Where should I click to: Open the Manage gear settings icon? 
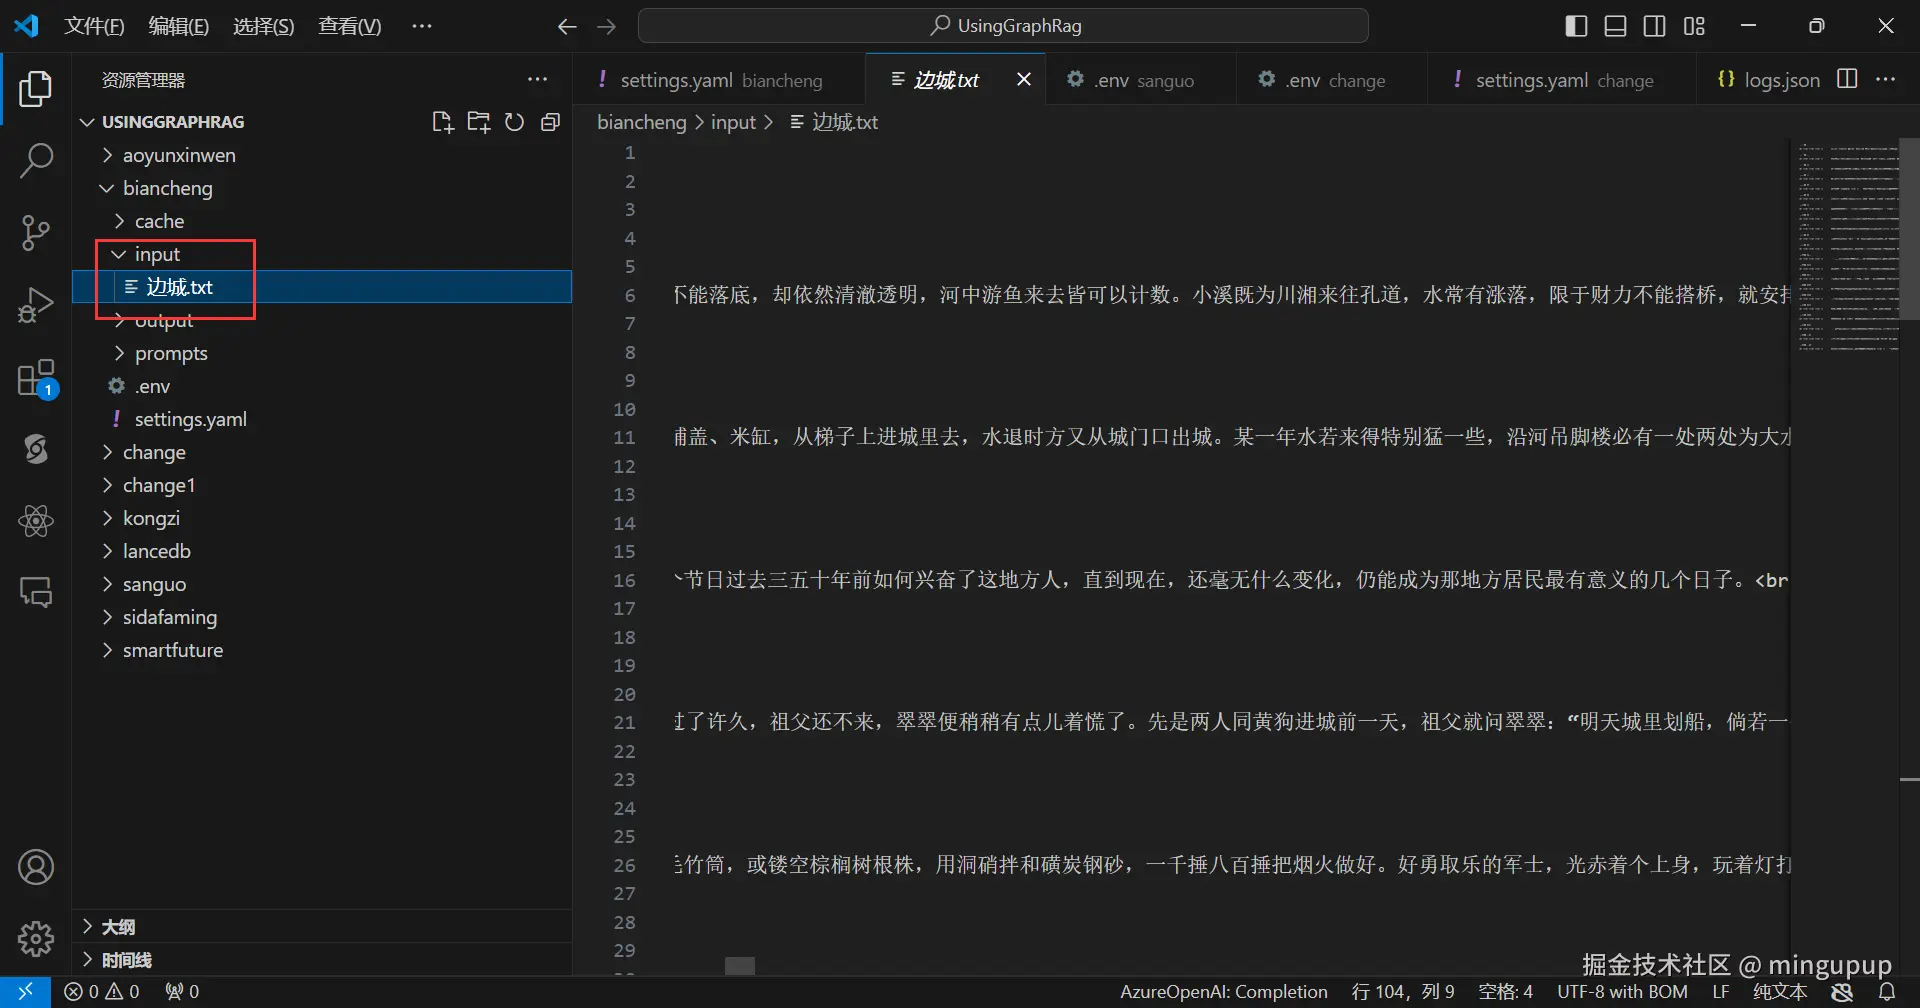(36, 938)
